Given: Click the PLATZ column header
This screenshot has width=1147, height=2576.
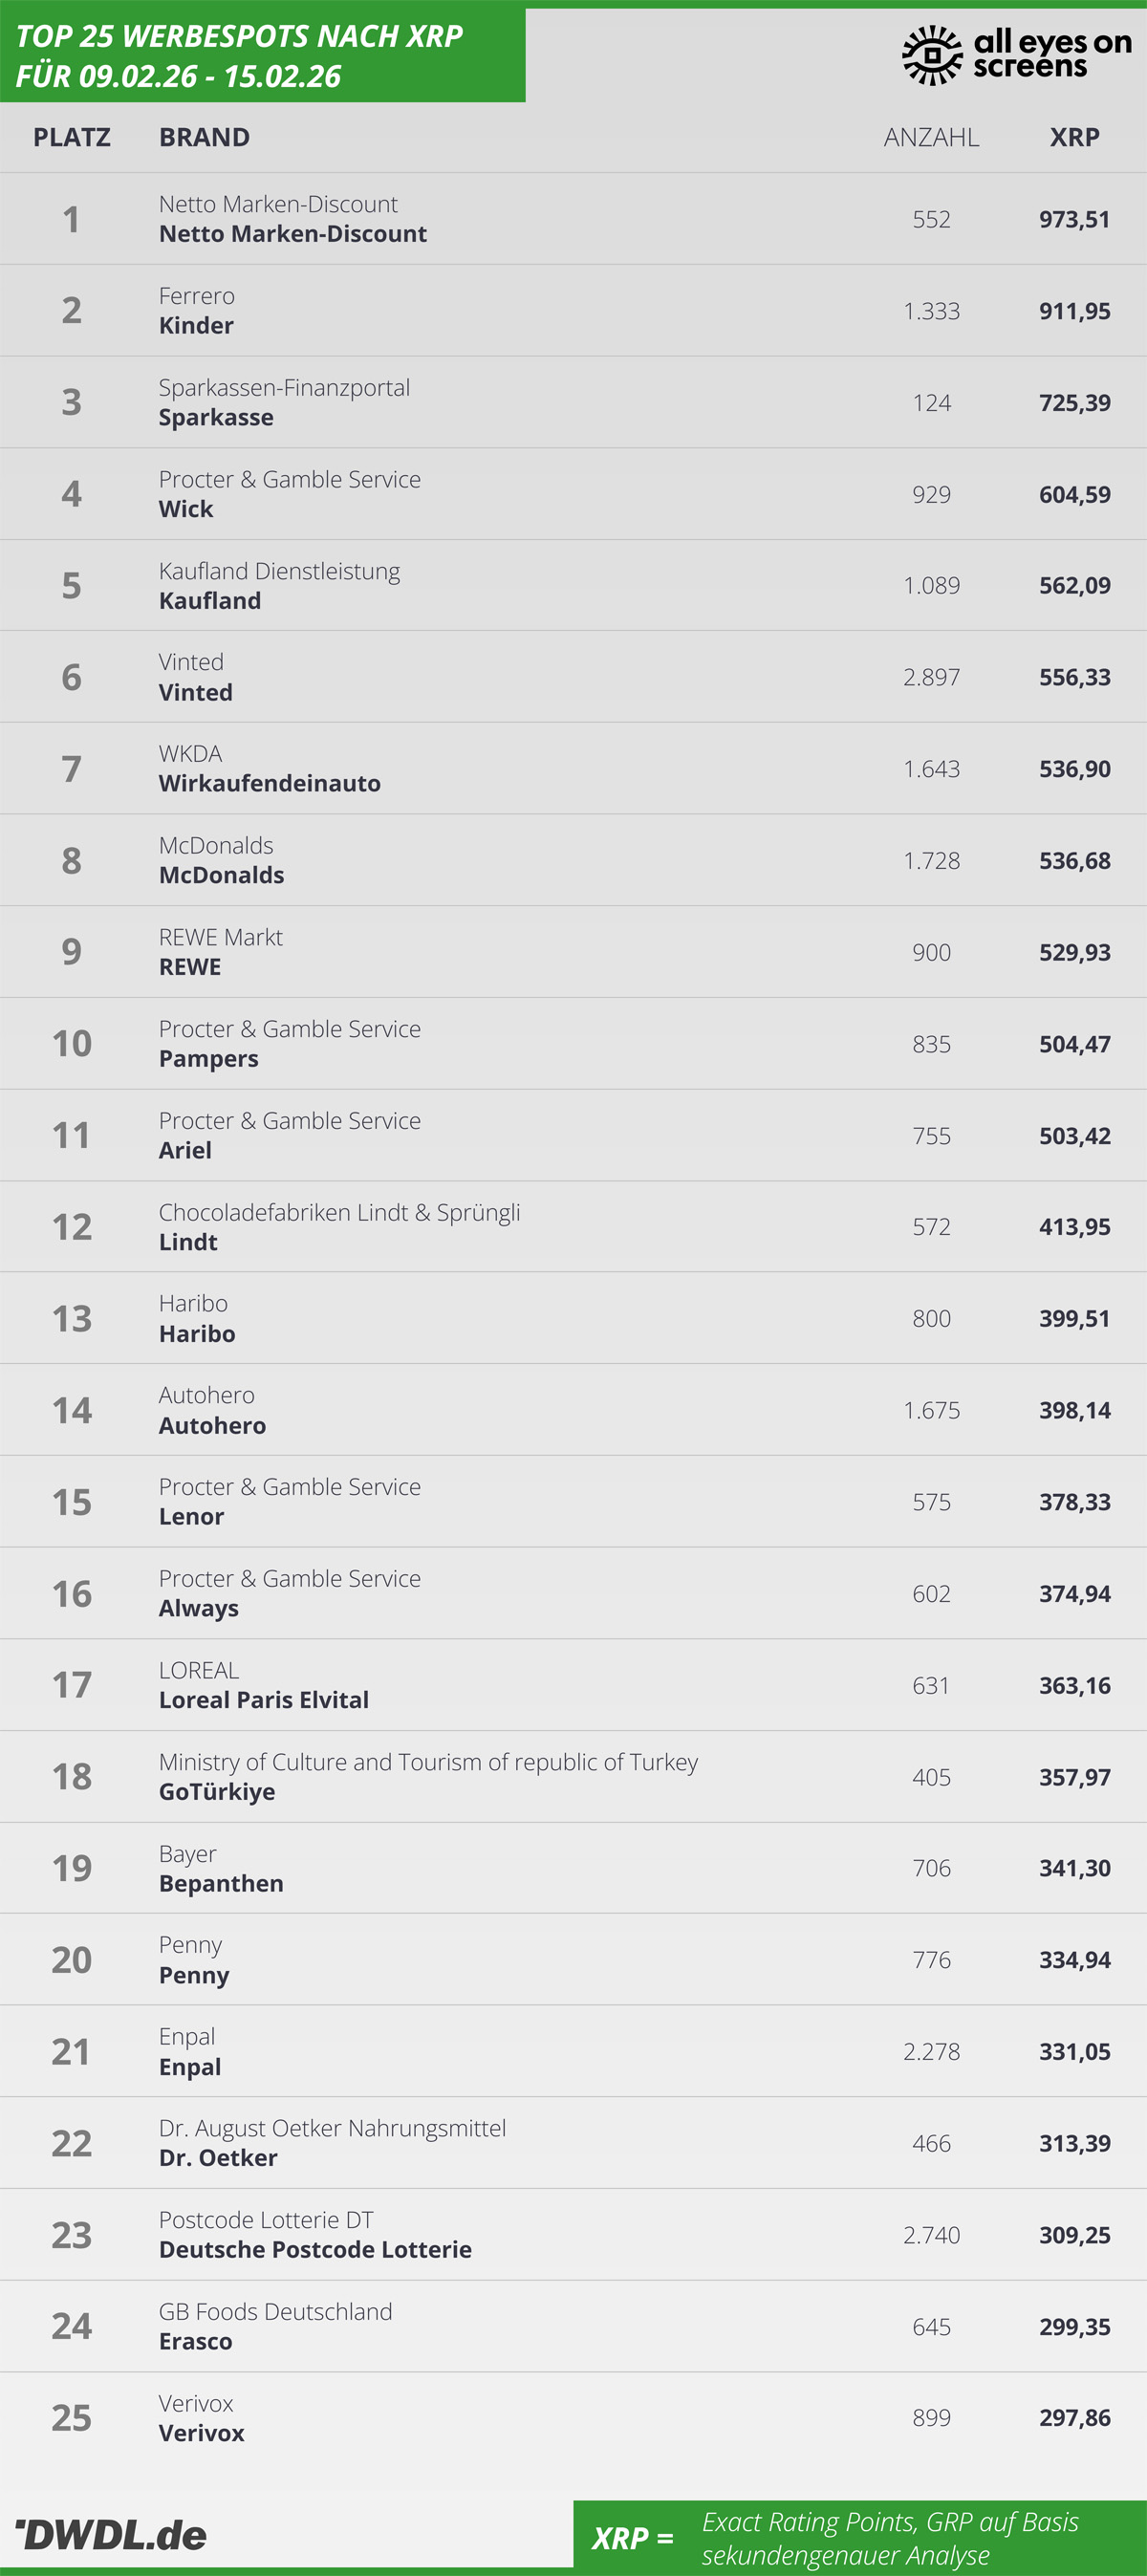Looking at the screenshot, I should pos(72,137).
